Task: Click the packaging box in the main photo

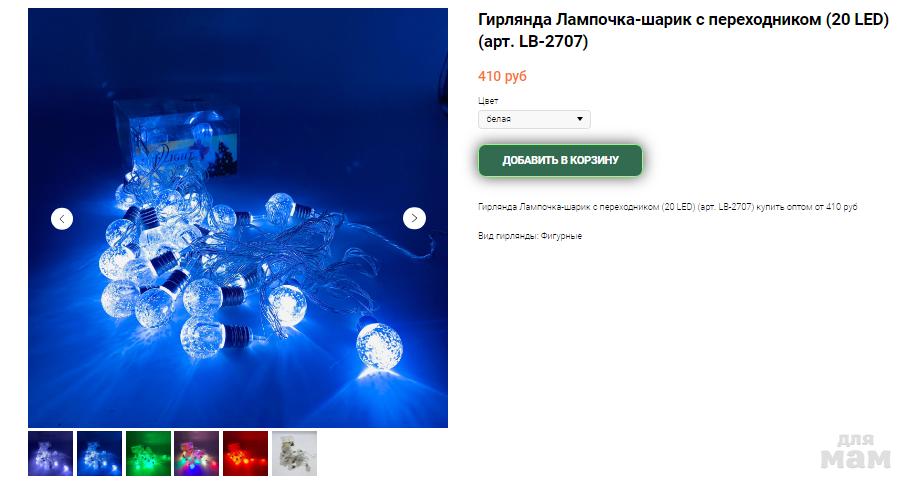Action: tap(178, 137)
